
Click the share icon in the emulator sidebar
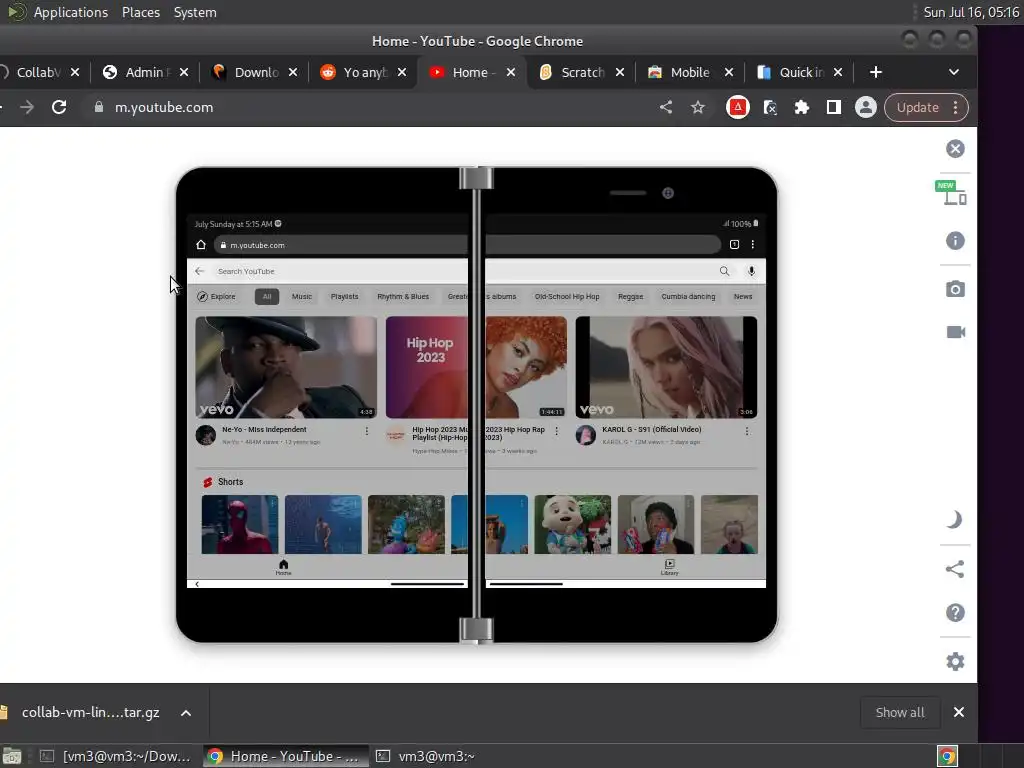pyautogui.click(x=955, y=569)
